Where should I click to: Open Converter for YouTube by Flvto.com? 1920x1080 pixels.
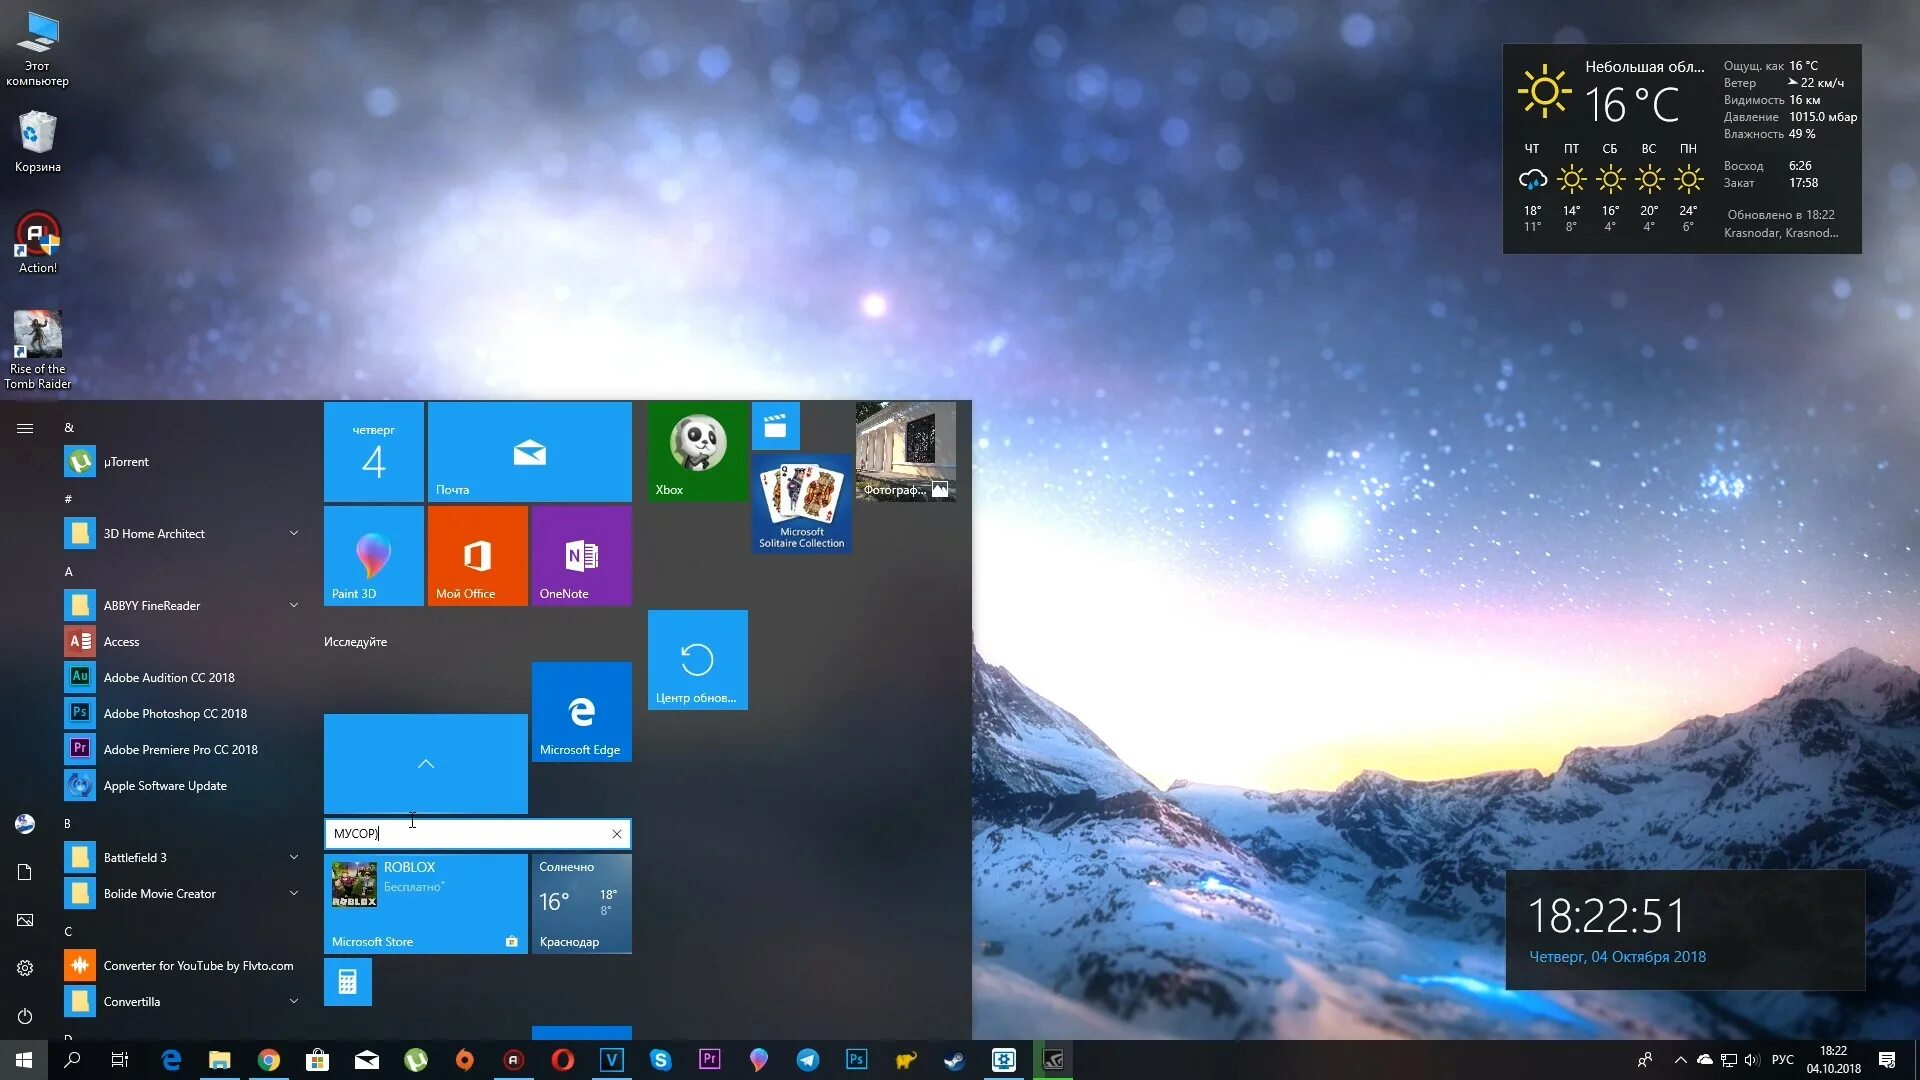click(x=180, y=966)
